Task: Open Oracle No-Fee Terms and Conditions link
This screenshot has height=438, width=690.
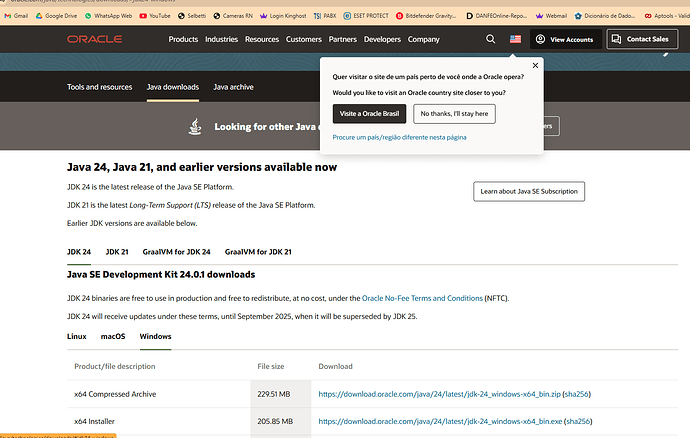Action: (422, 298)
